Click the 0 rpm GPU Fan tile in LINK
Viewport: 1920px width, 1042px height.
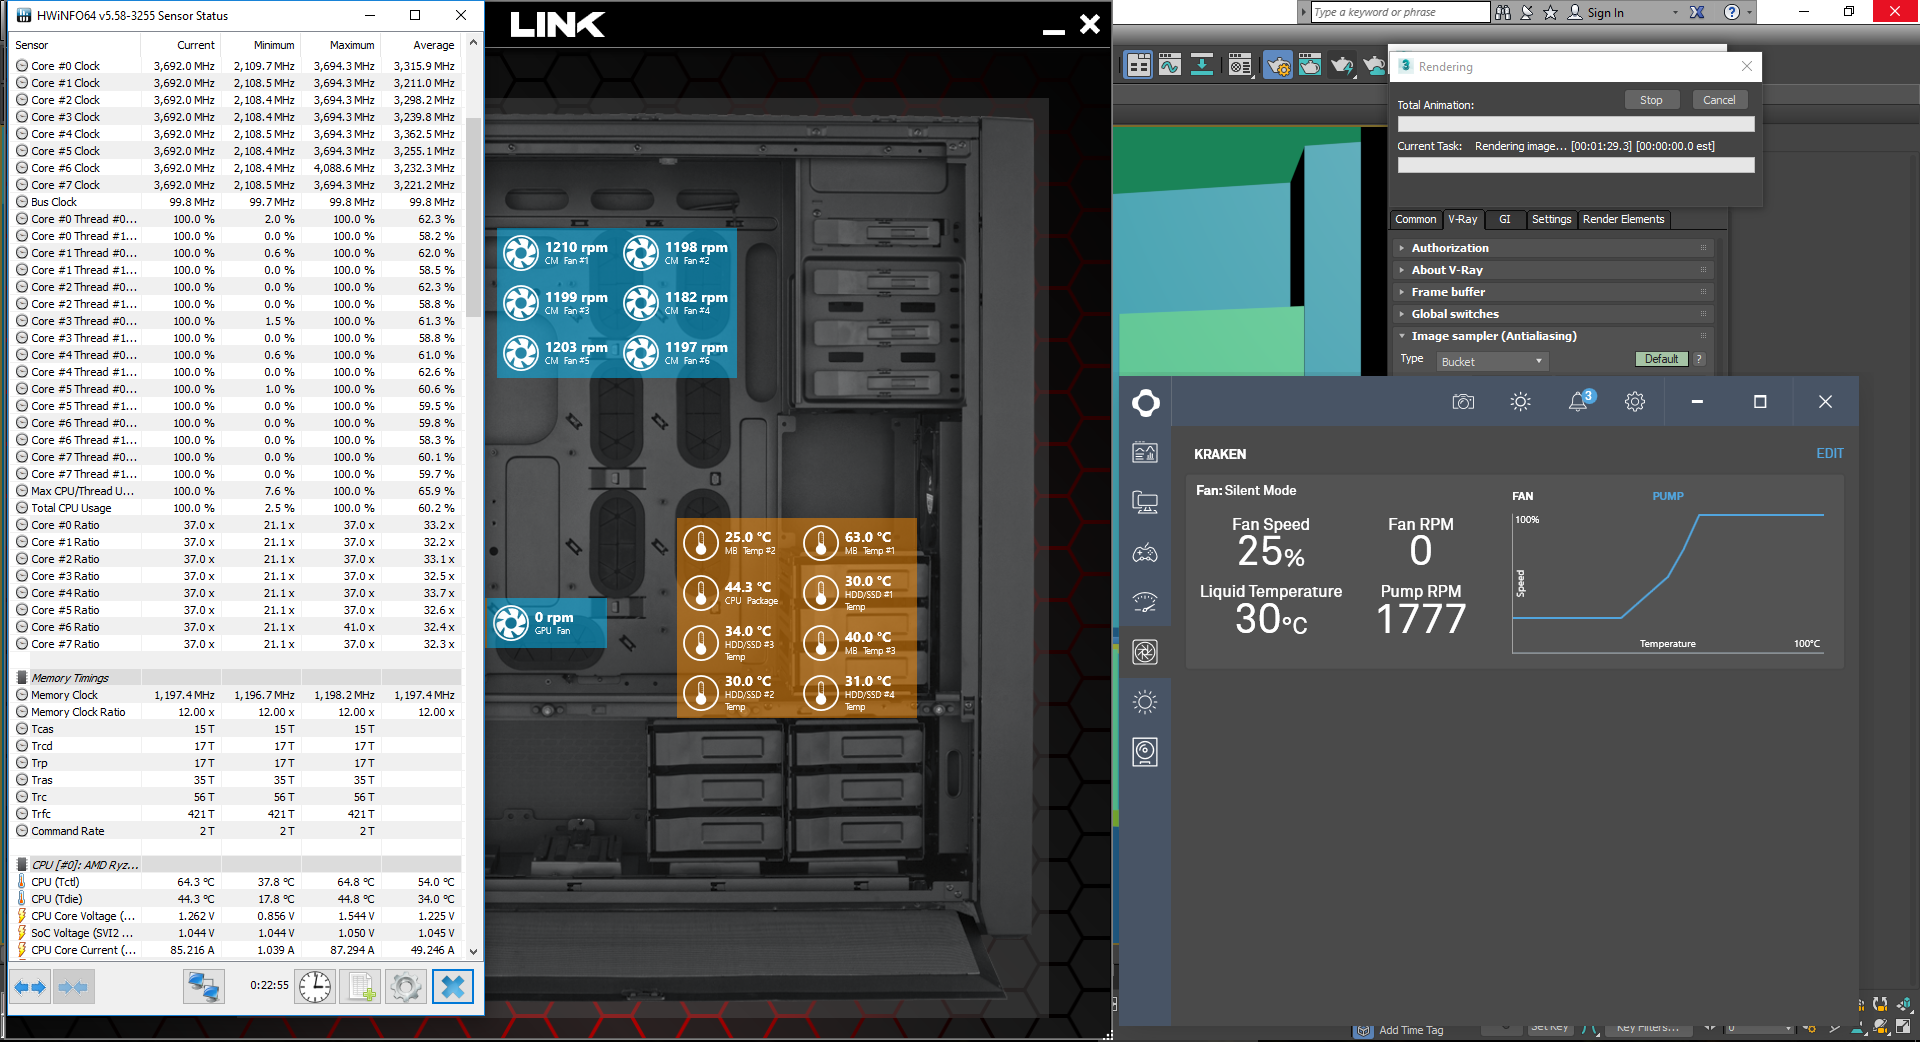pyautogui.click(x=546, y=623)
